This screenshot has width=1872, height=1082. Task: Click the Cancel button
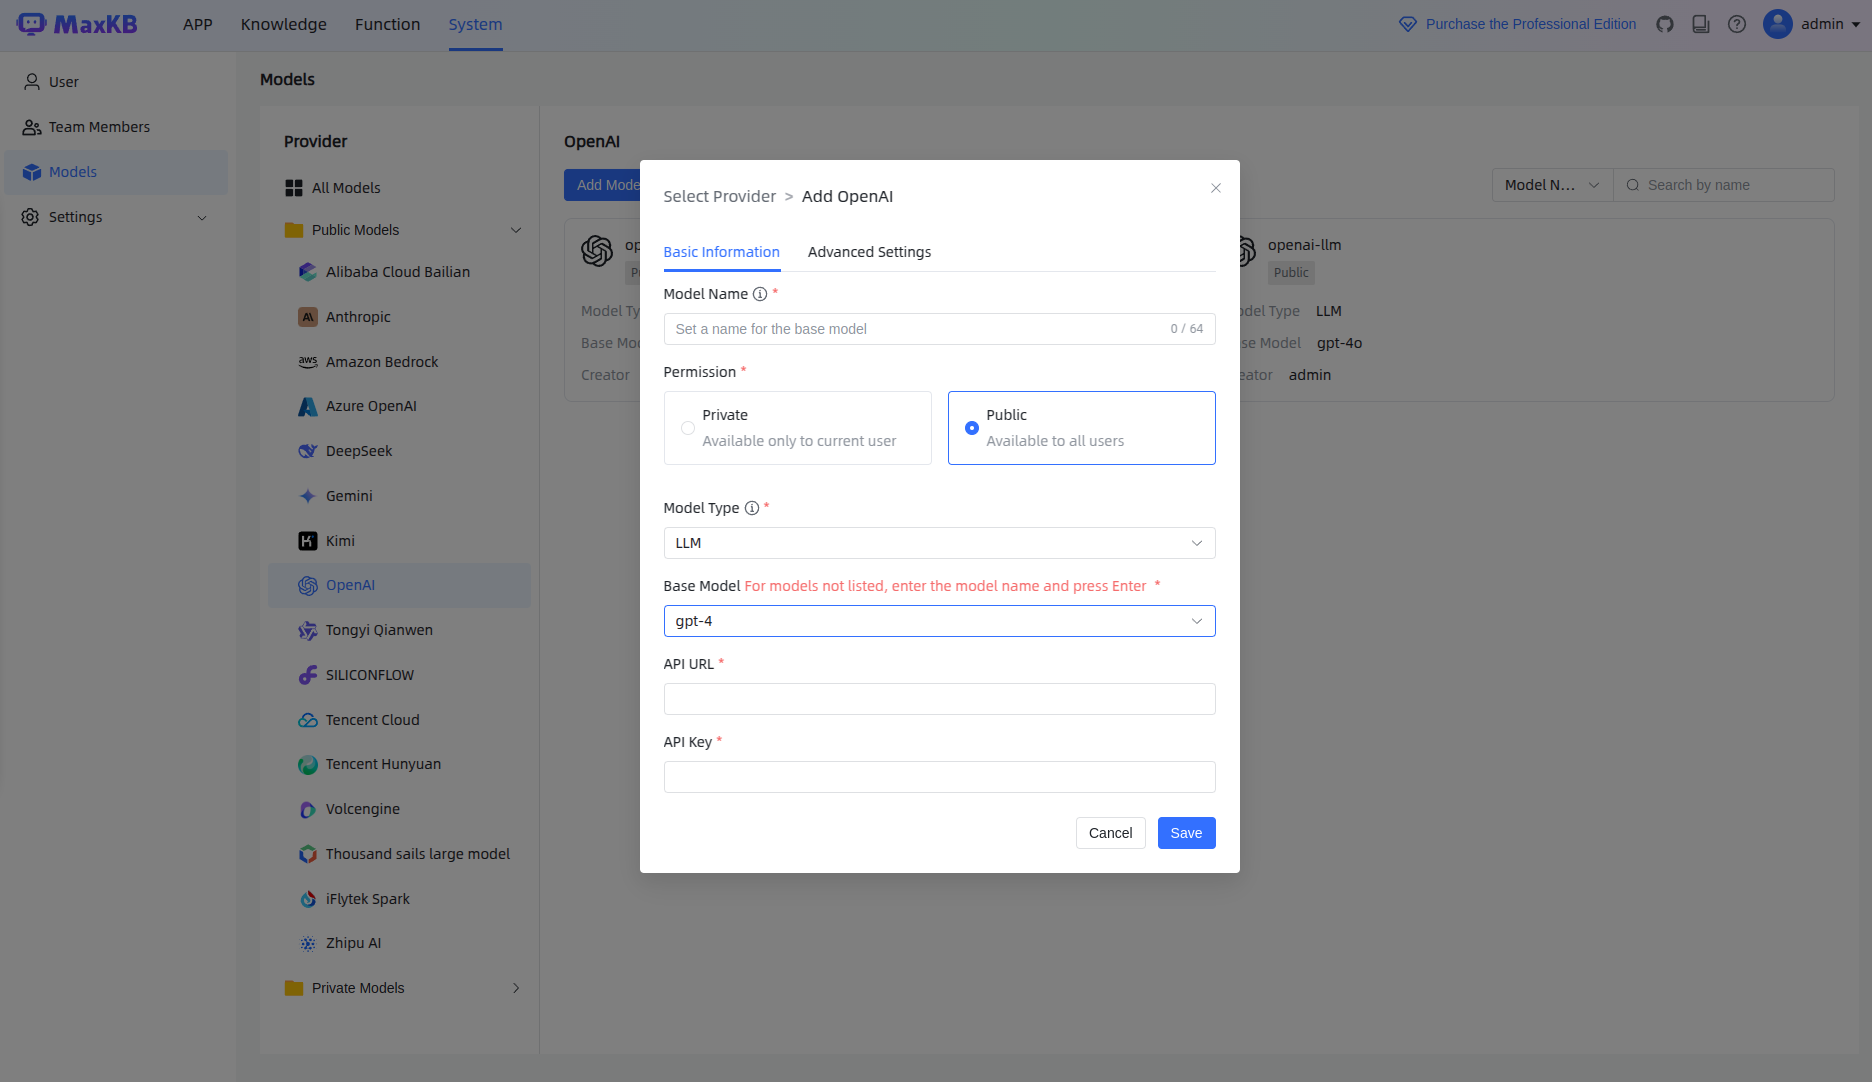tap(1110, 833)
